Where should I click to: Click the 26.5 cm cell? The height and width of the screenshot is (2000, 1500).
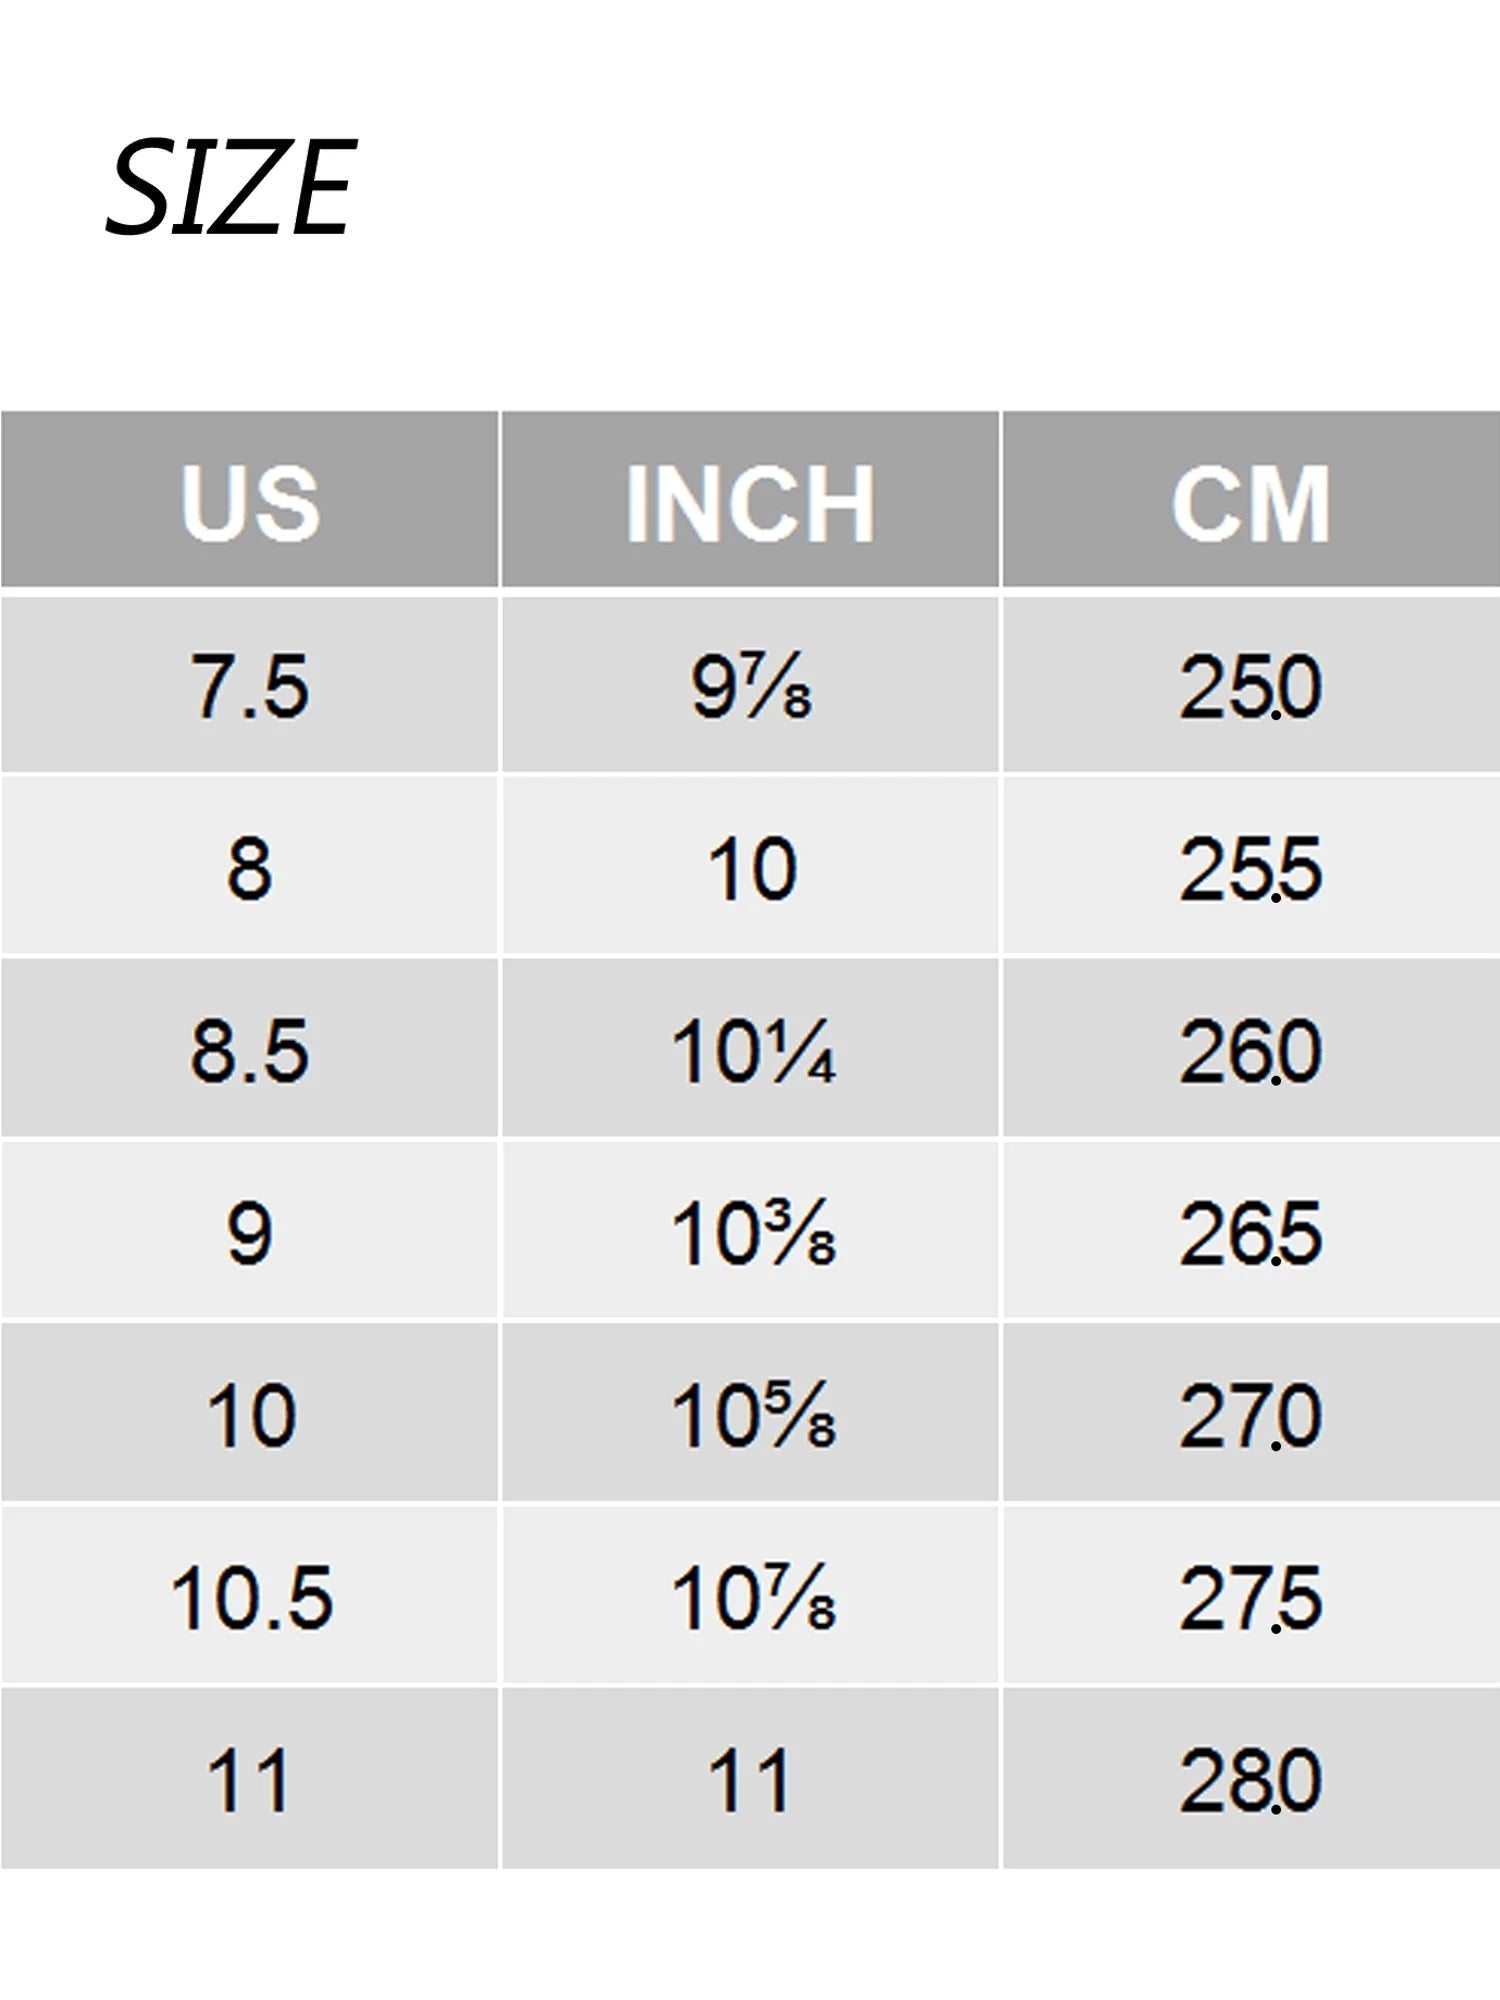pos(1251,1230)
